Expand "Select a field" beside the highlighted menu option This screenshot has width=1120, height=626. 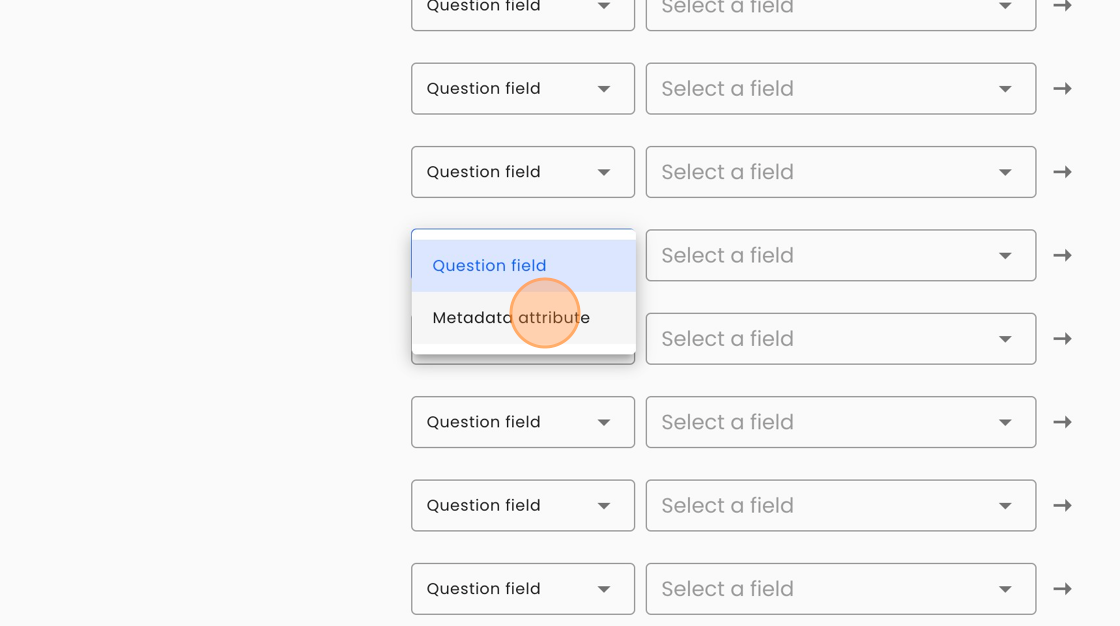pyautogui.click(x=840, y=256)
